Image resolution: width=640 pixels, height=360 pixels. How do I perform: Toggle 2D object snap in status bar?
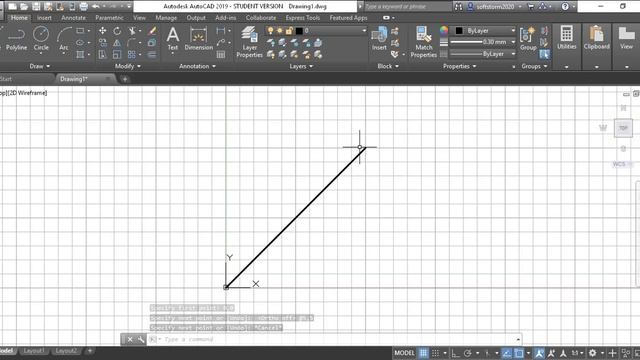point(519,353)
